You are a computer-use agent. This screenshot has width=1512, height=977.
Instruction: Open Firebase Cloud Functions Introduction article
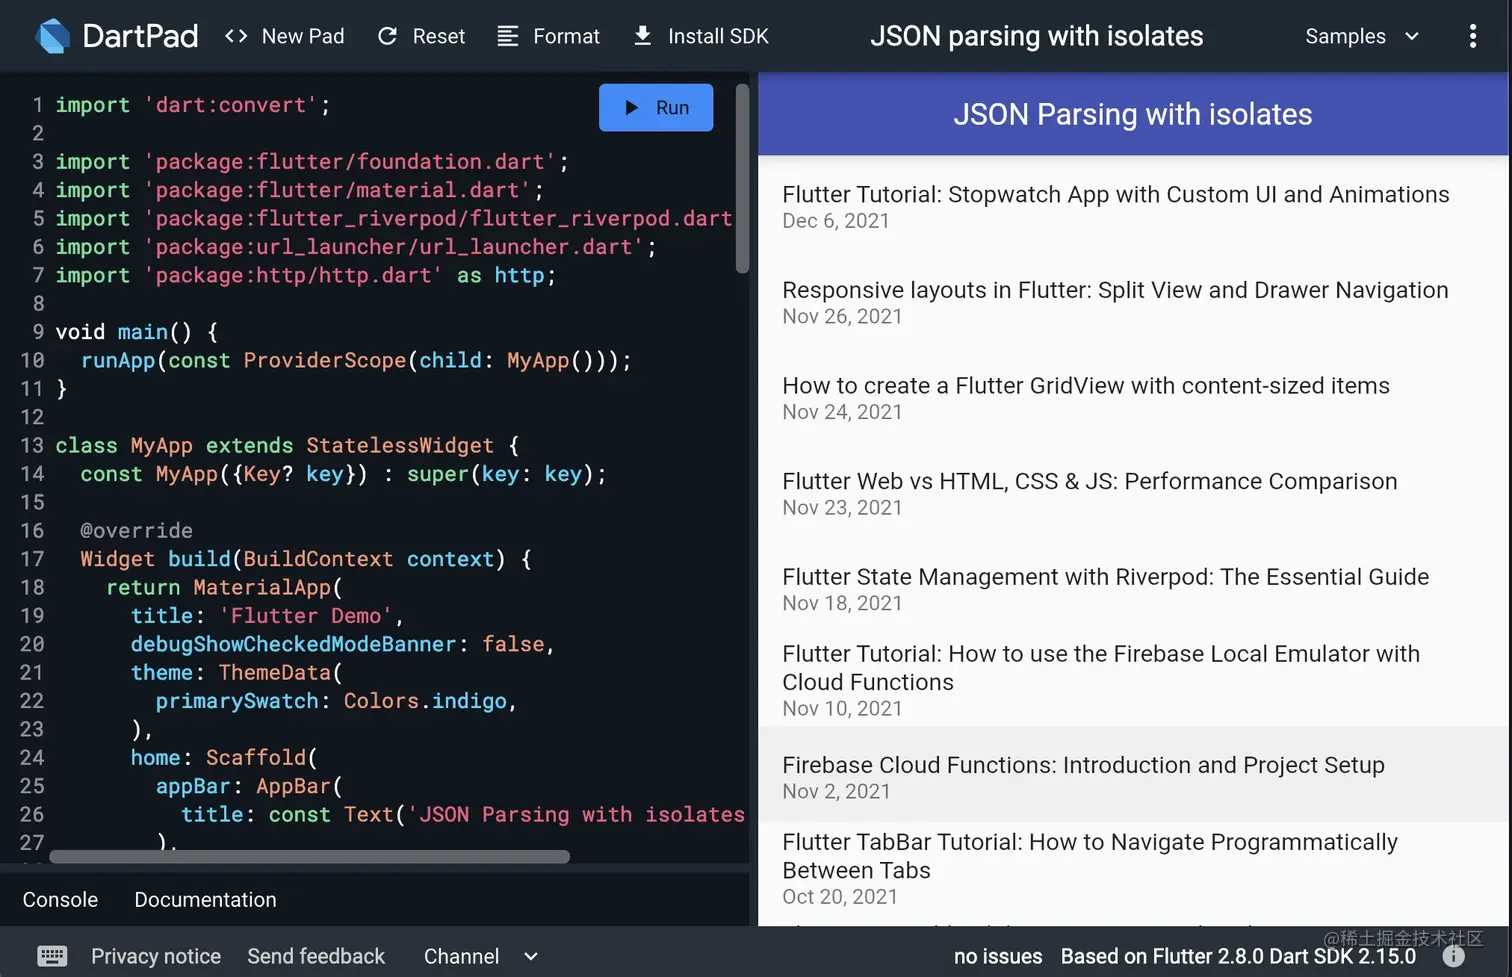1133,775
